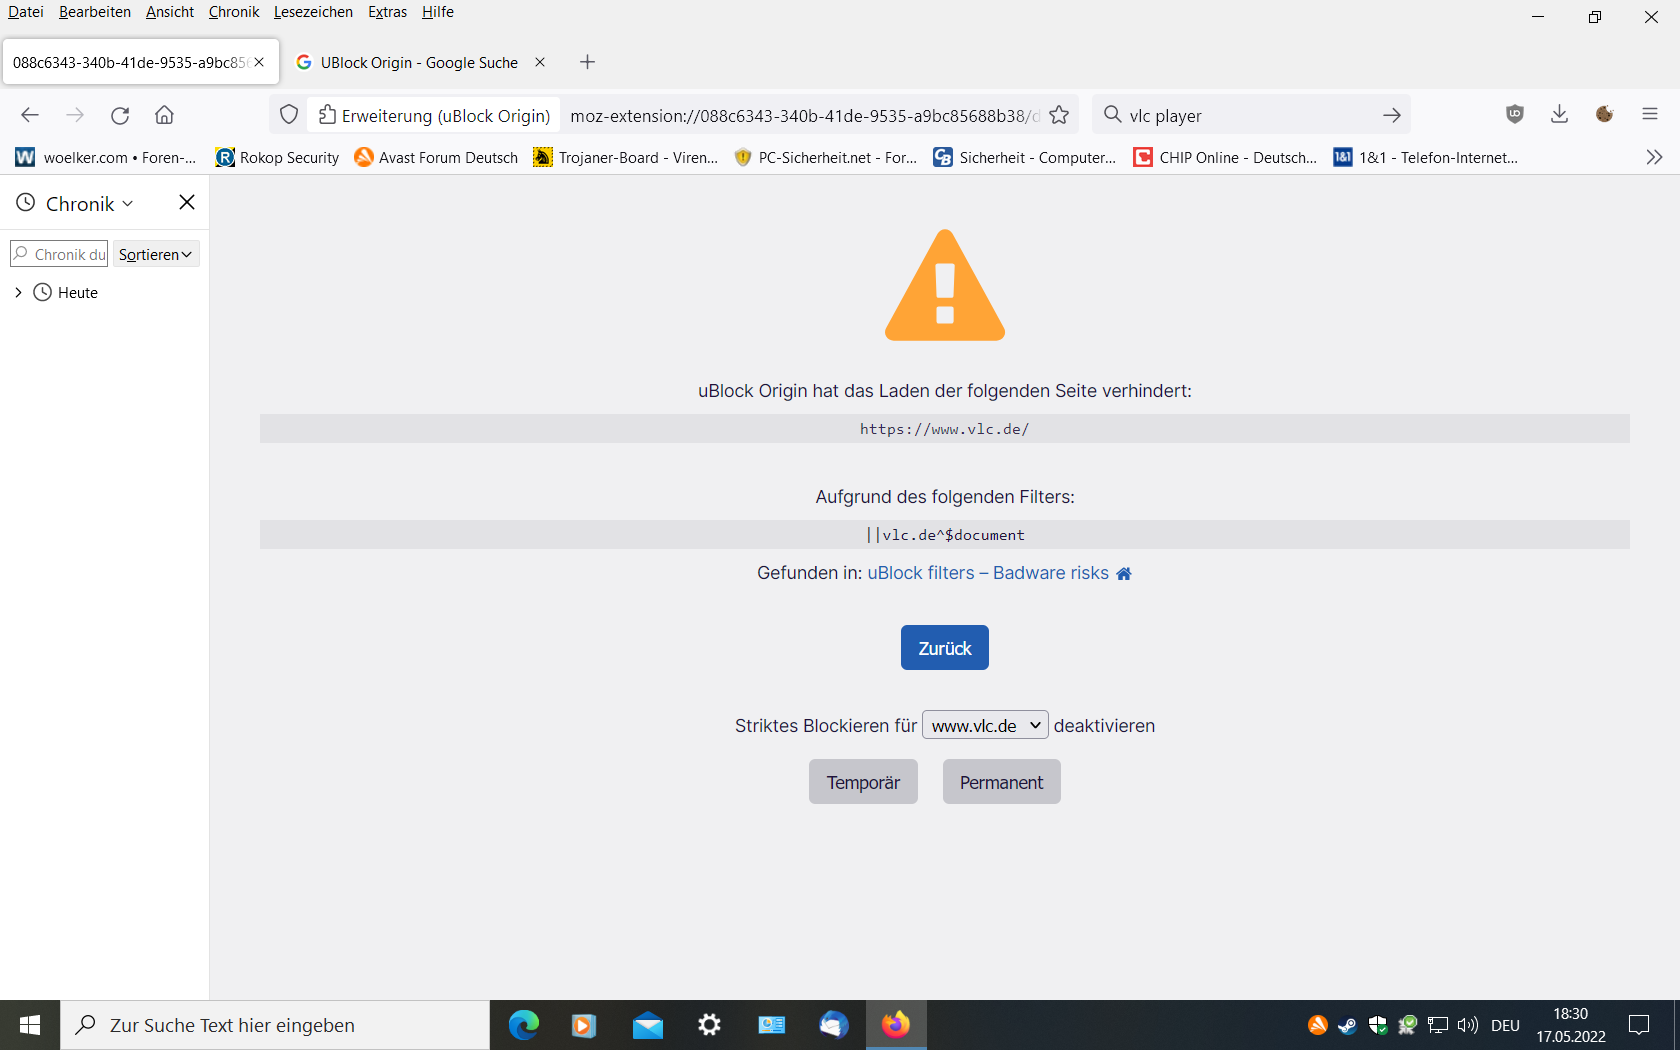Close the Chronik sidebar
Viewport: 1680px width, 1050px height.
click(187, 202)
